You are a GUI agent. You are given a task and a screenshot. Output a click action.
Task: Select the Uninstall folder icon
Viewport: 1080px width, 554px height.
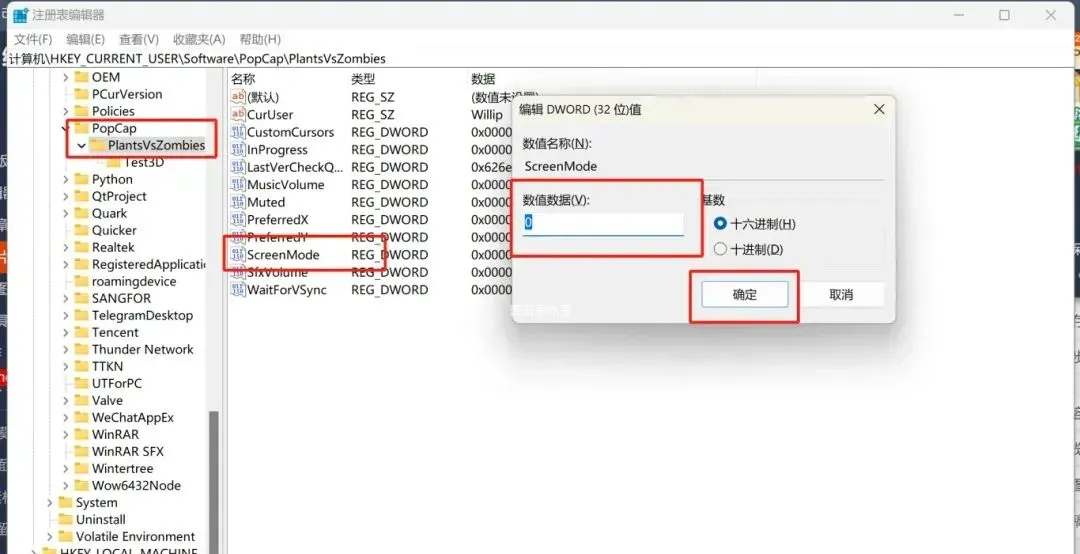click(65, 520)
